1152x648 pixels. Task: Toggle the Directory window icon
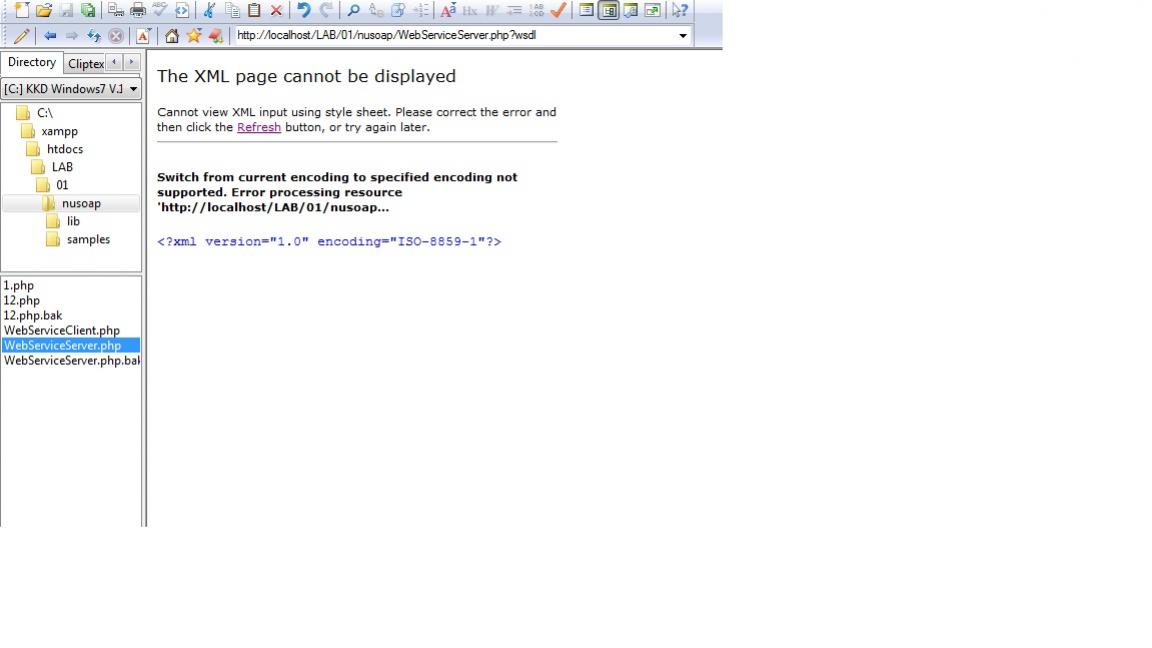tap(608, 10)
